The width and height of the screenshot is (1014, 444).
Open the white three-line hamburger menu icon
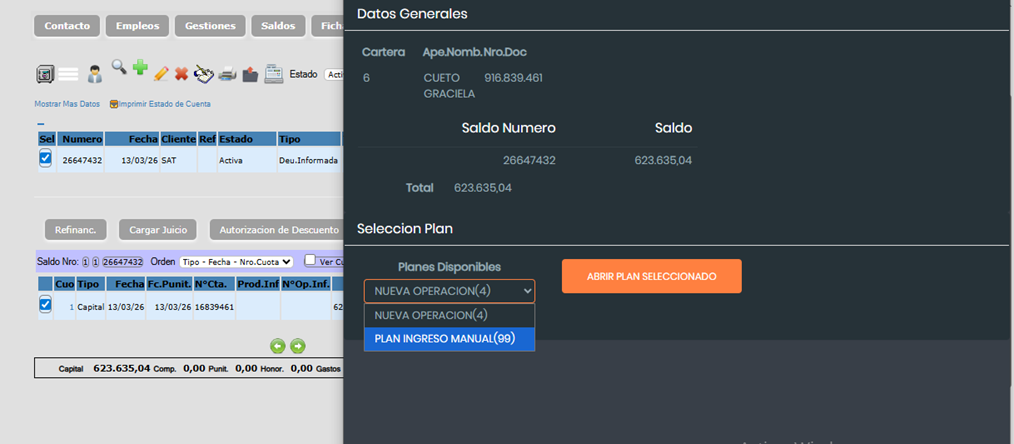[69, 74]
